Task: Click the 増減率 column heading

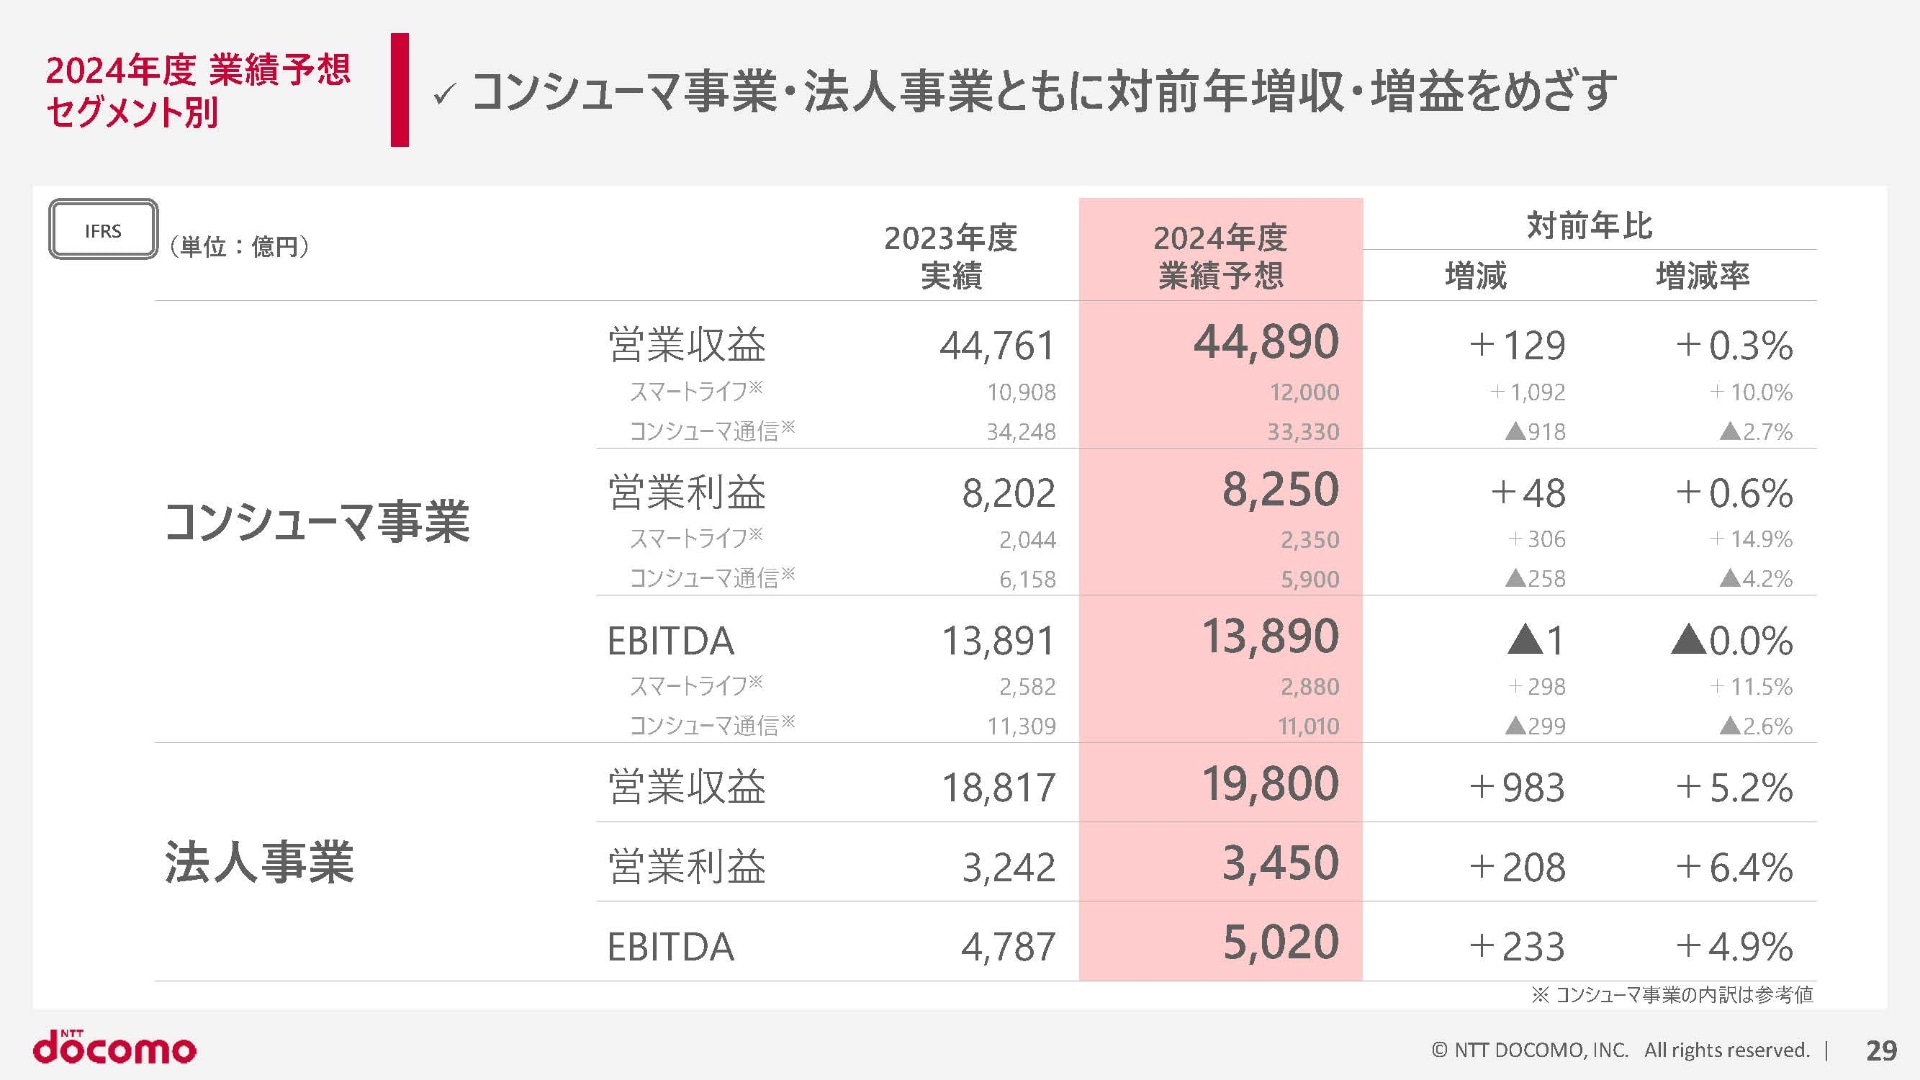Action: click(x=1702, y=276)
